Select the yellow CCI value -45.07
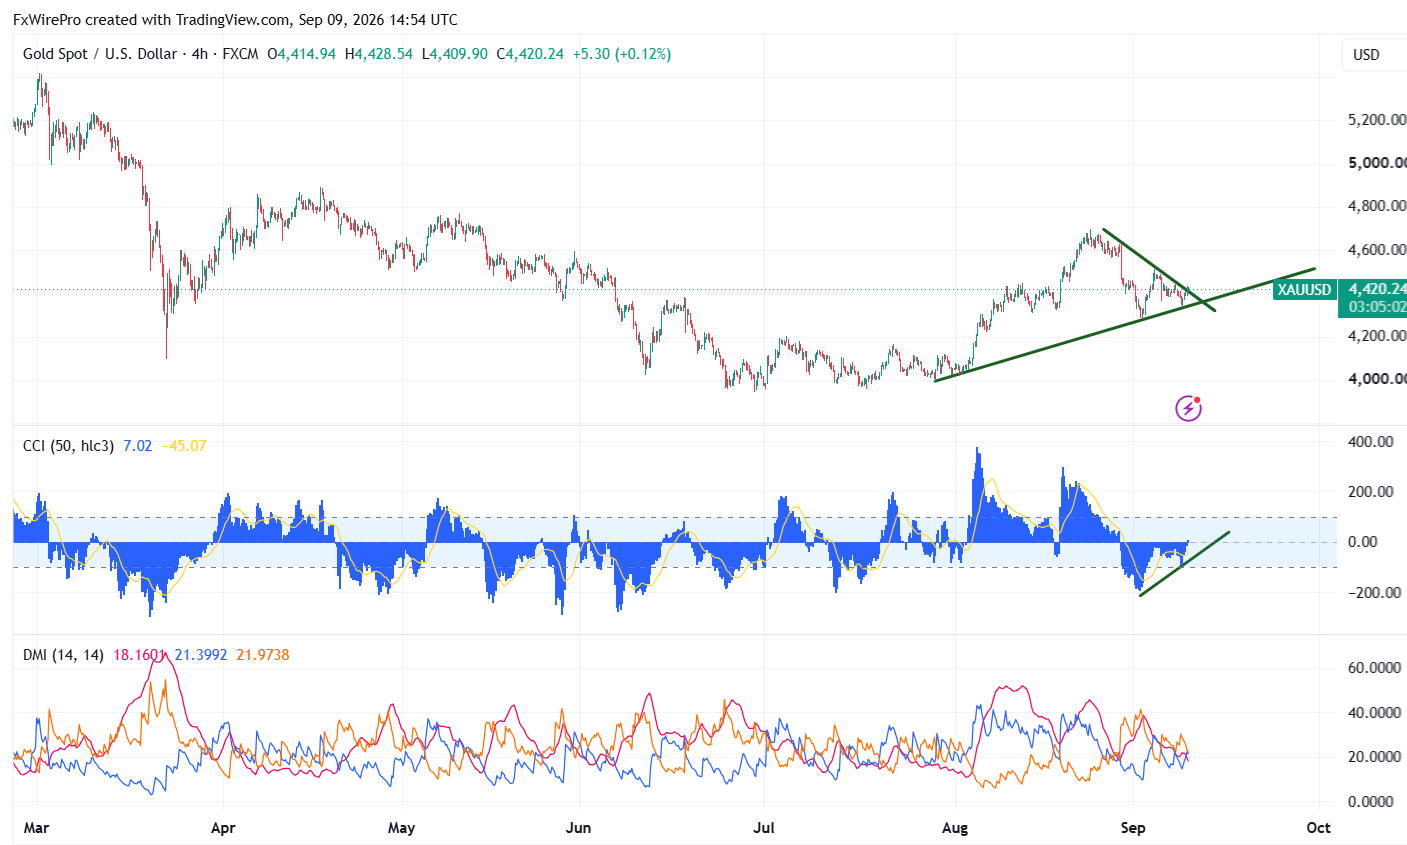 184,446
